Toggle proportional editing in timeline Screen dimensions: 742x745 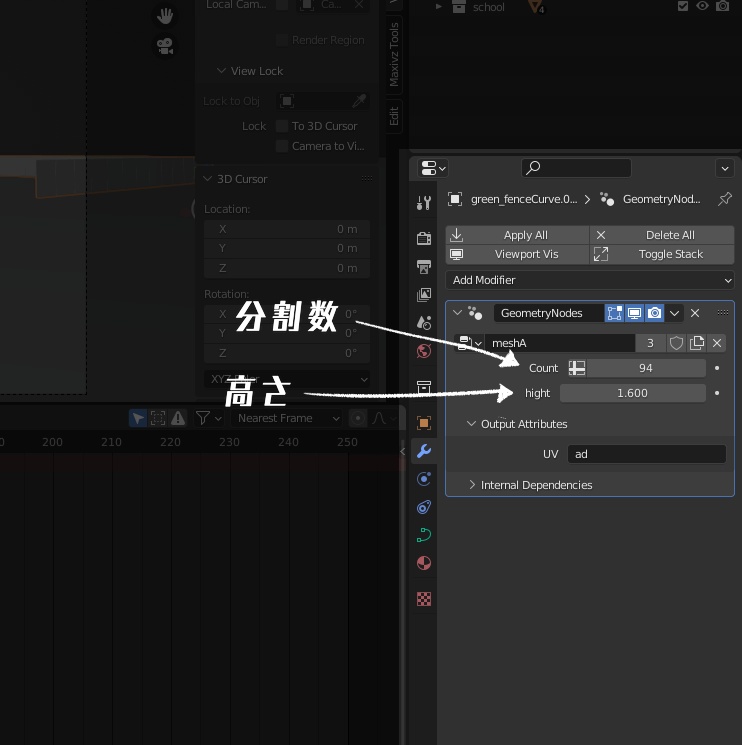(358, 418)
